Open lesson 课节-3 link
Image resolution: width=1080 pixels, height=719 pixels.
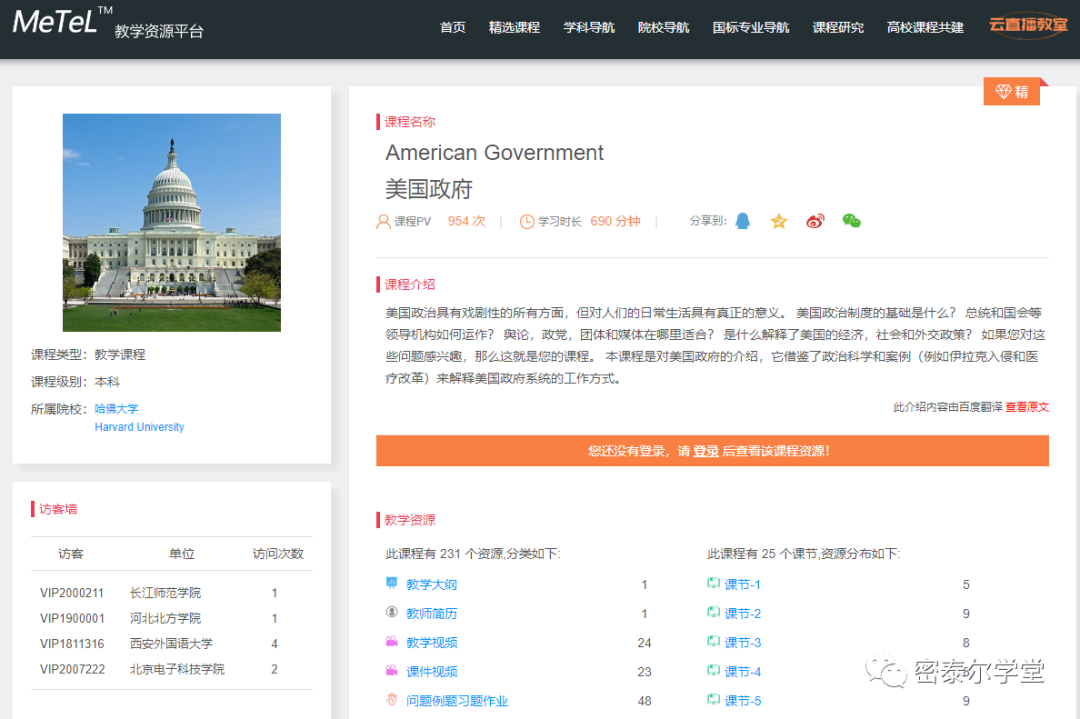(x=742, y=643)
